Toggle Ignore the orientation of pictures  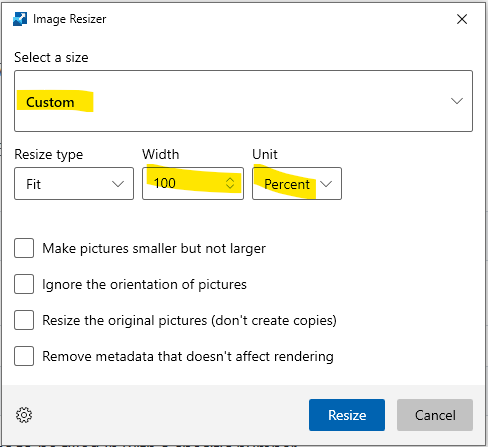24,284
